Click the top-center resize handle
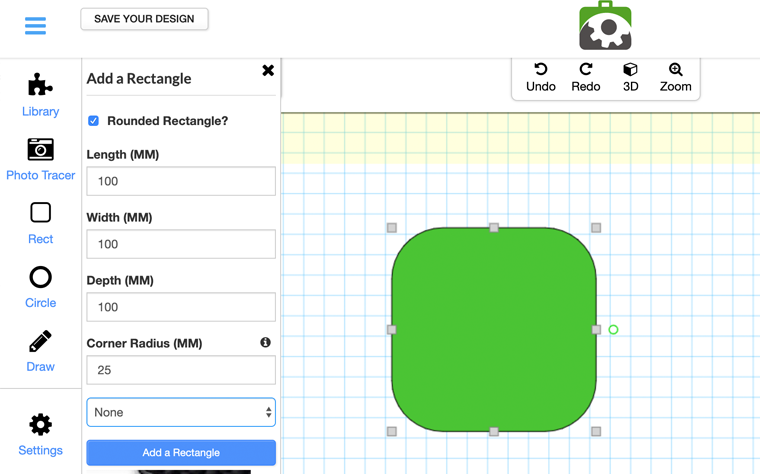Image resolution: width=760 pixels, height=474 pixels. coord(494,228)
